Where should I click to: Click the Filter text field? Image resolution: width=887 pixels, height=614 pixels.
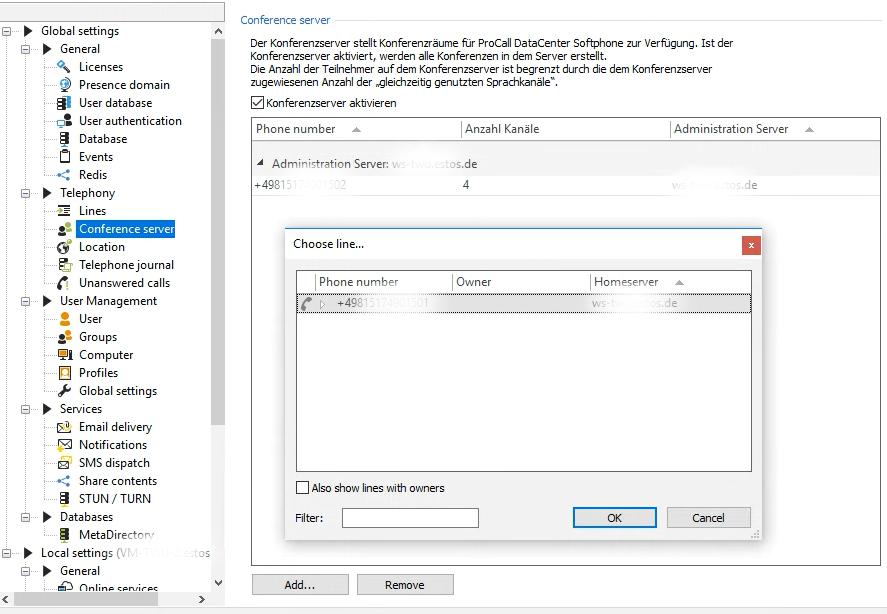[410, 518]
